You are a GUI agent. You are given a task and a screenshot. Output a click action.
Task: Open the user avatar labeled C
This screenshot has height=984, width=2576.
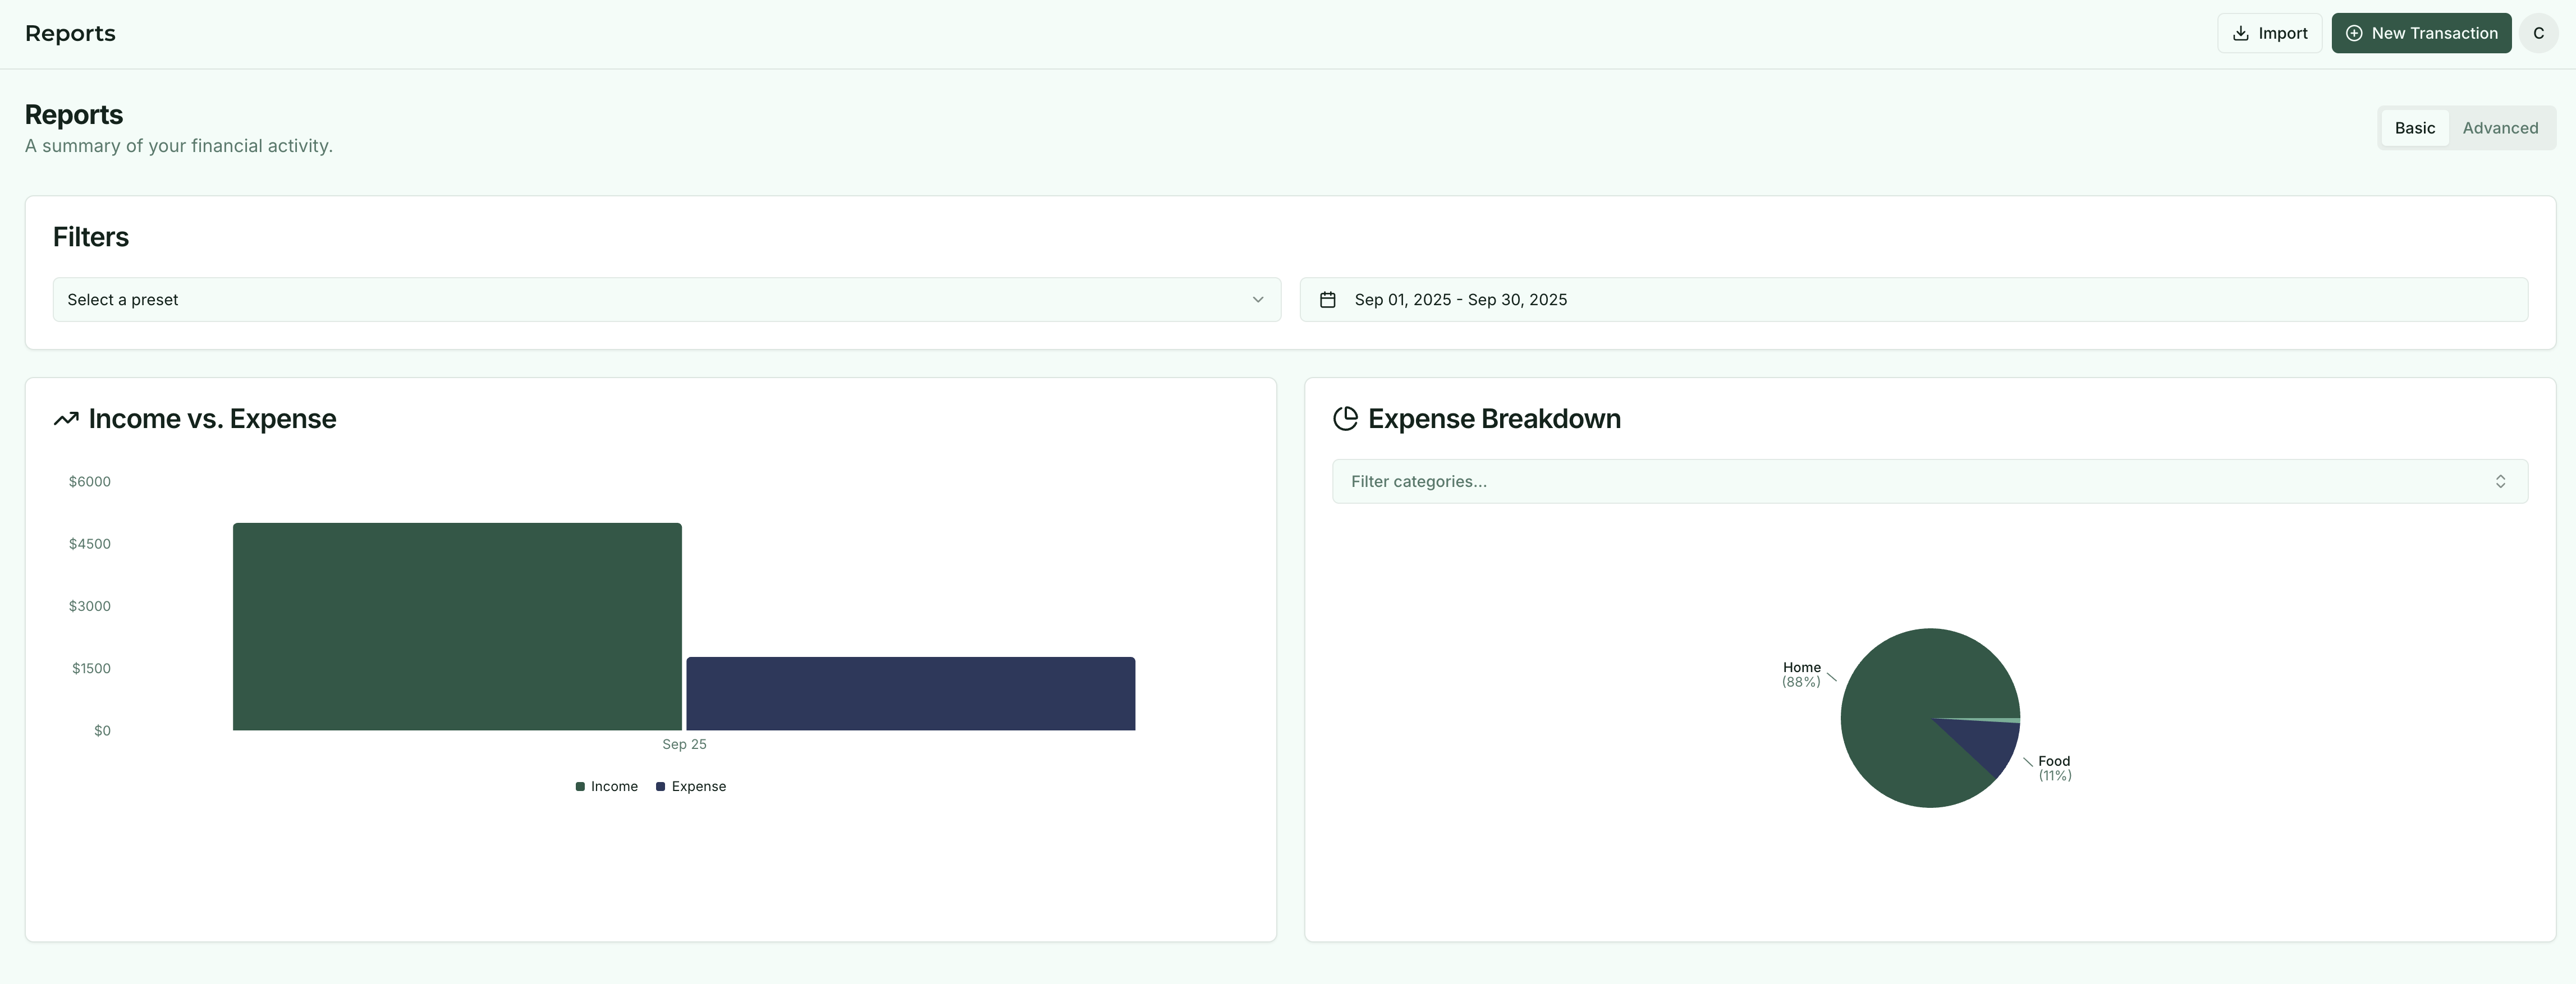tap(2538, 33)
